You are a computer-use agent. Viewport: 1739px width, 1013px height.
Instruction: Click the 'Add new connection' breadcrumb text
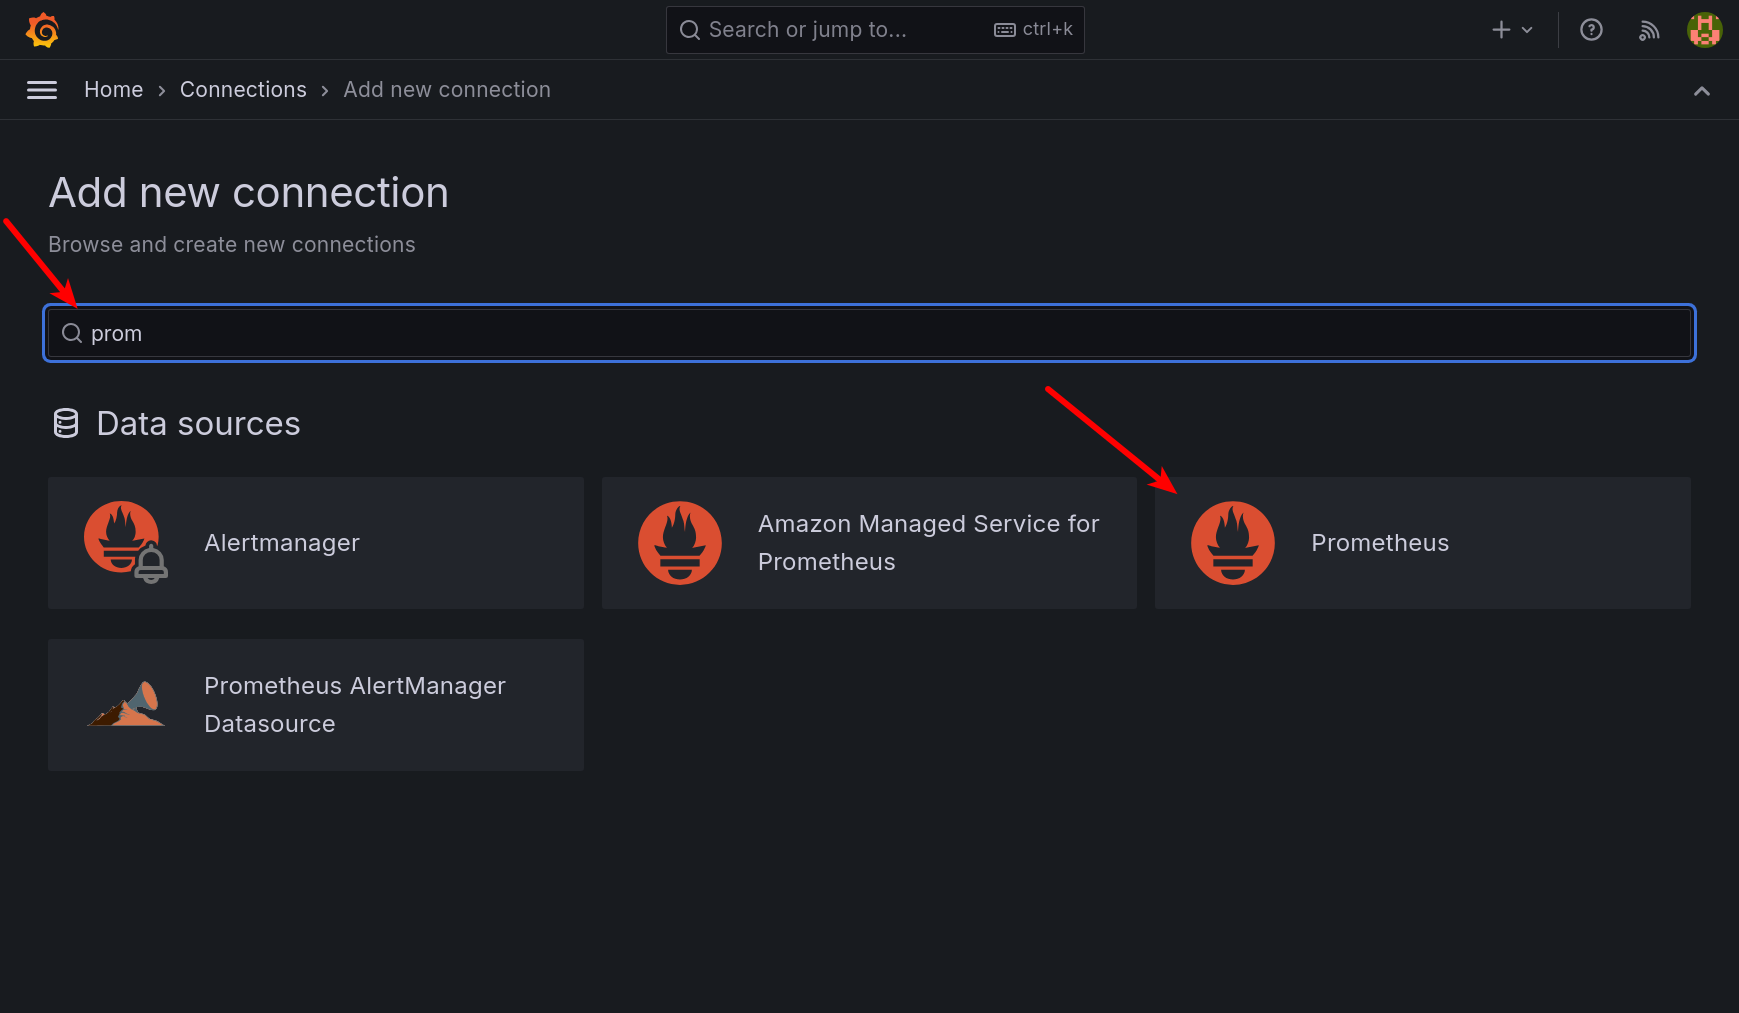pyautogui.click(x=447, y=90)
